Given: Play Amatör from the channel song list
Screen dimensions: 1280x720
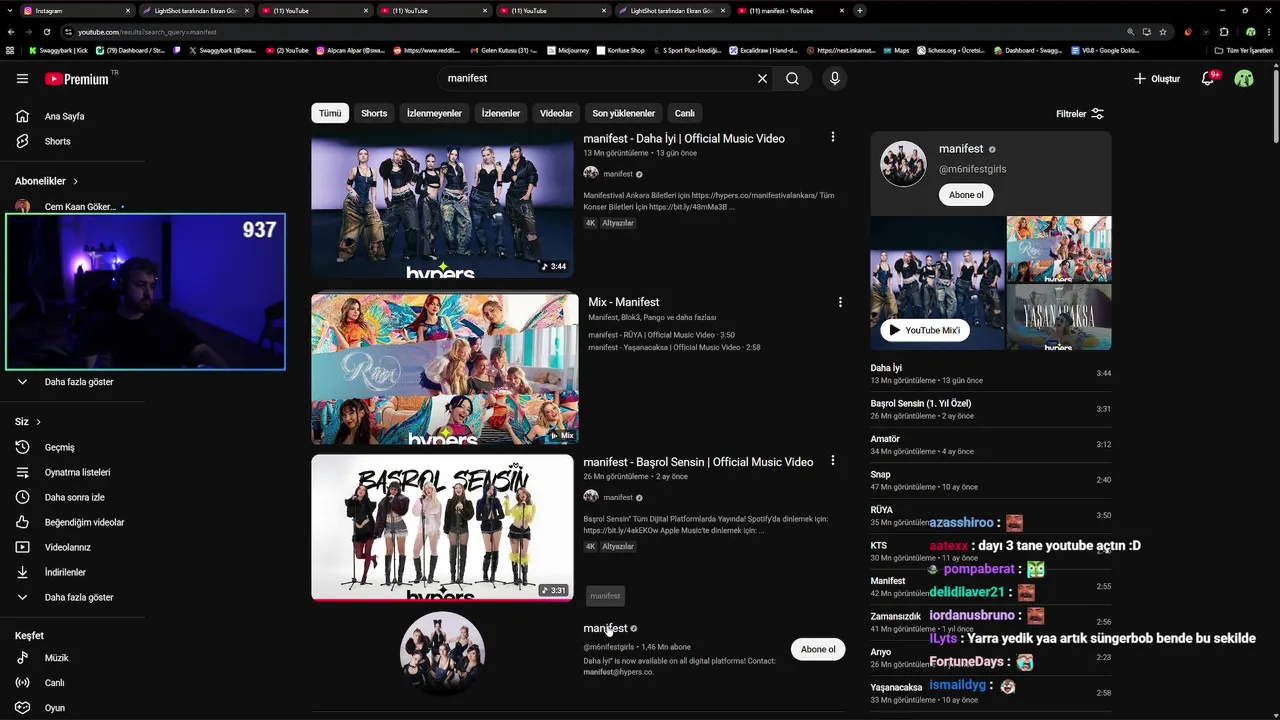Looking at the screenshot, I should pyautogui.click(x=990, y=445).
